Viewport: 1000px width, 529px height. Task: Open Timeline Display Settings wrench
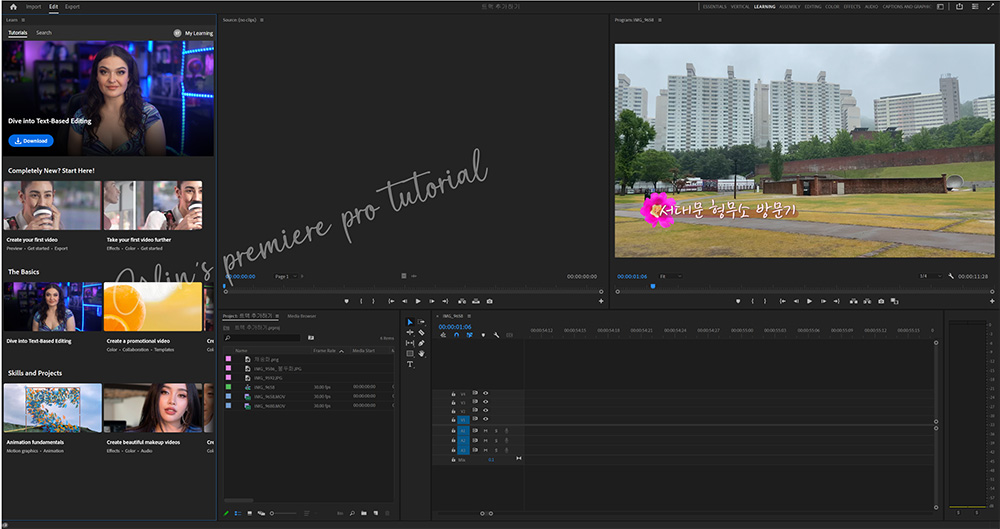click(496, 335)
